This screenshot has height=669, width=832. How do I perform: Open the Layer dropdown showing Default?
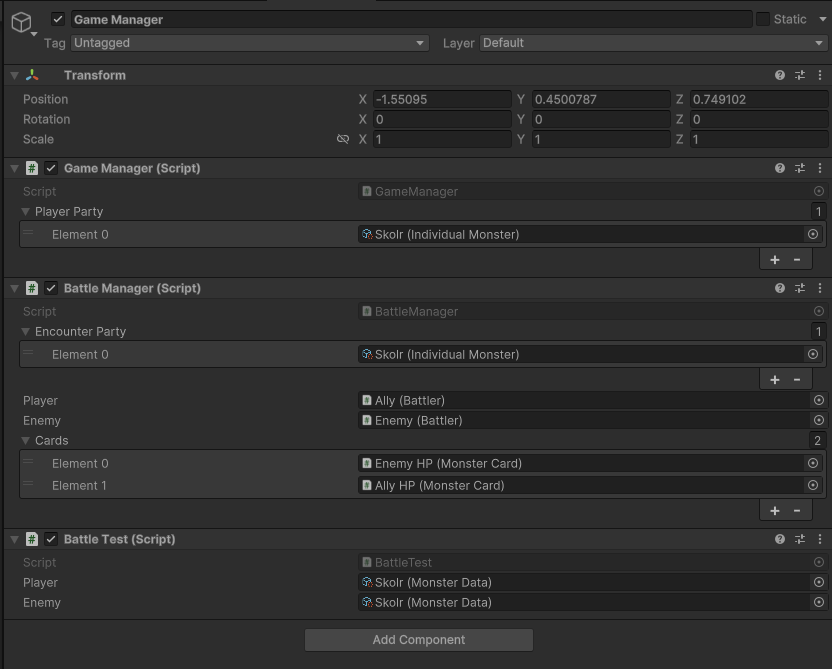coord(653,43)
